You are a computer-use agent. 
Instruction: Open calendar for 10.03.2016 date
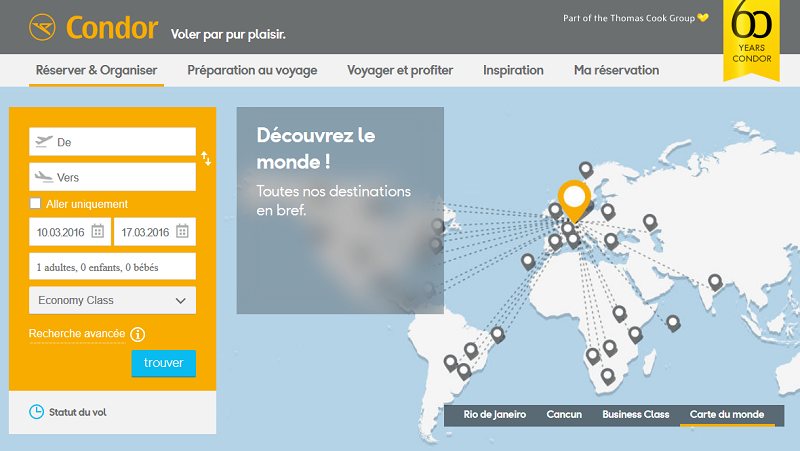pyautogui.click(x=97, y=232)
